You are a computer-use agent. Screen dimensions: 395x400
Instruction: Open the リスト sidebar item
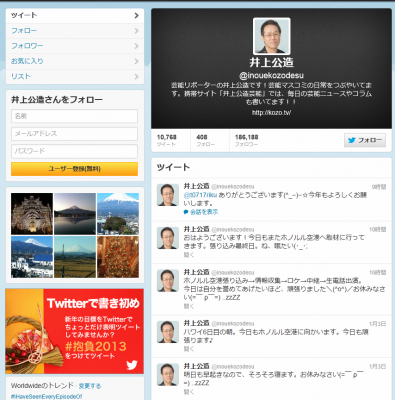coord(75,76)
